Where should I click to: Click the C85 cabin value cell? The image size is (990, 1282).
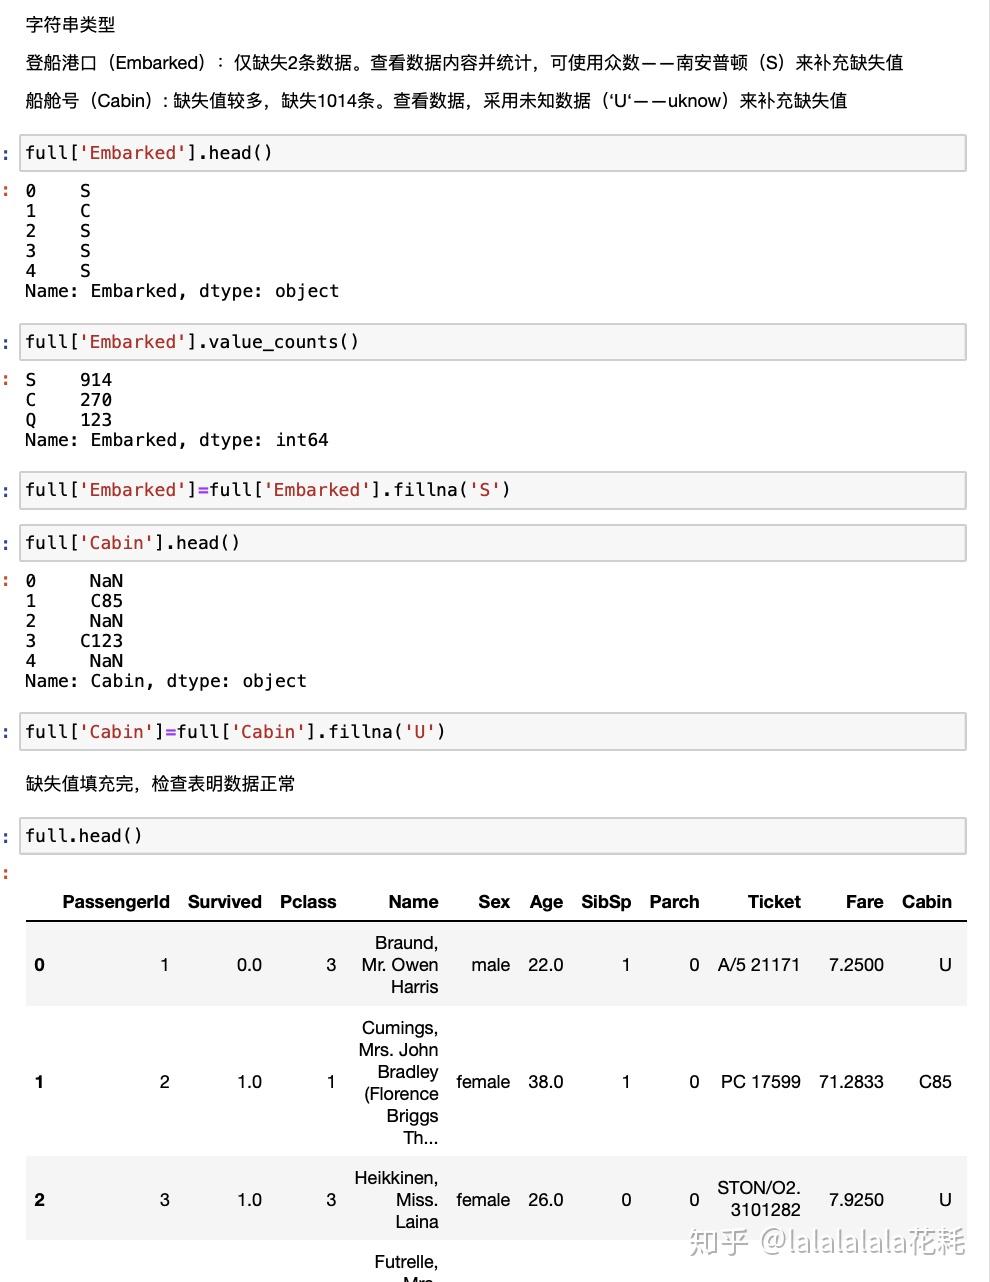[x=935, y=1082]
